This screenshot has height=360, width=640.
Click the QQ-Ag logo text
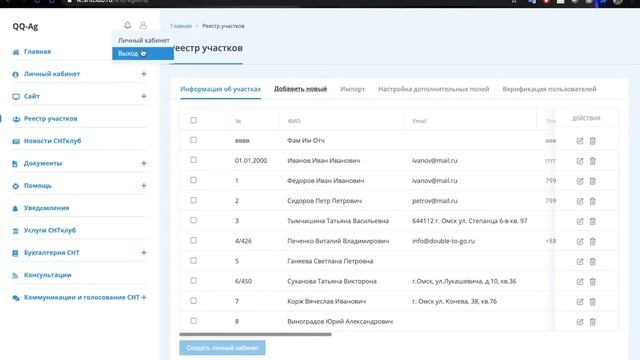coord(25,27)
